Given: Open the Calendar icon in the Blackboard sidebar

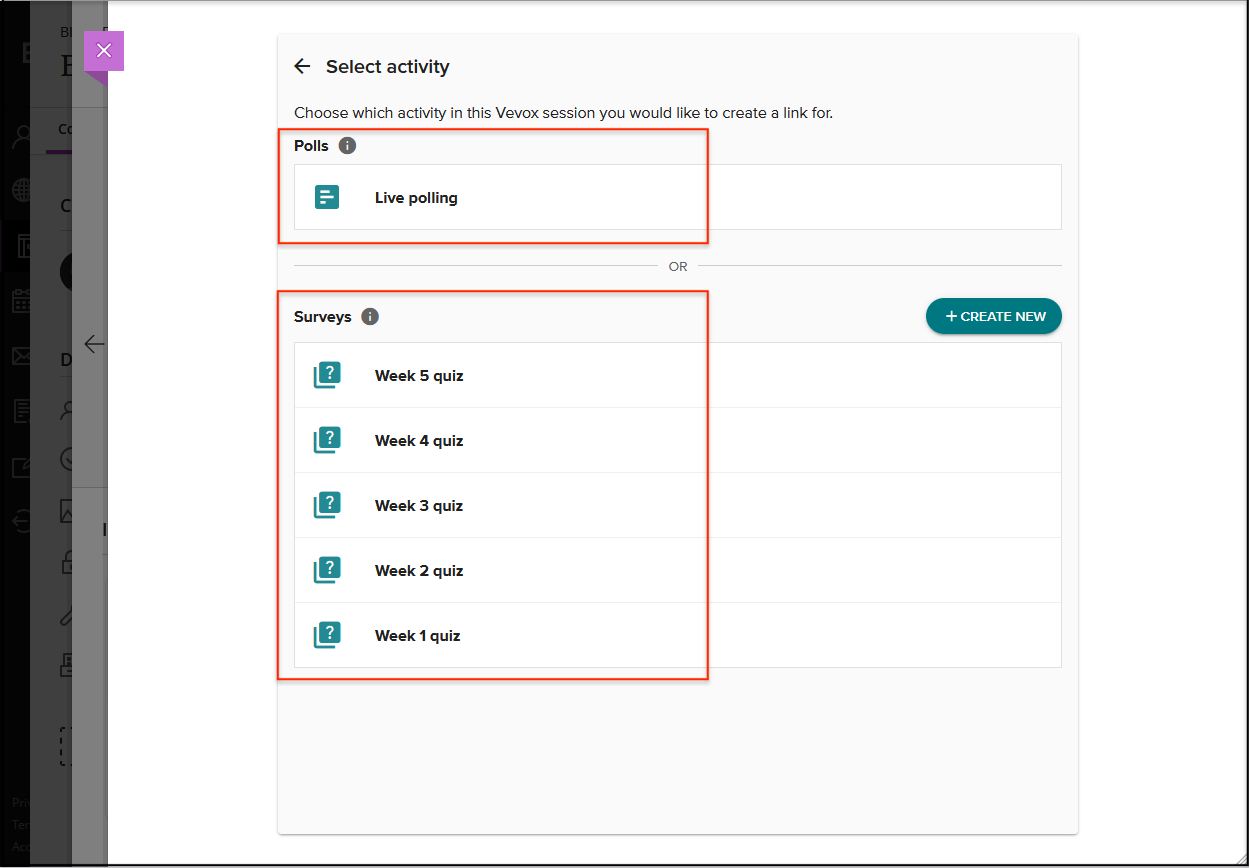Looking at the screenshot, I should [19, 300].
